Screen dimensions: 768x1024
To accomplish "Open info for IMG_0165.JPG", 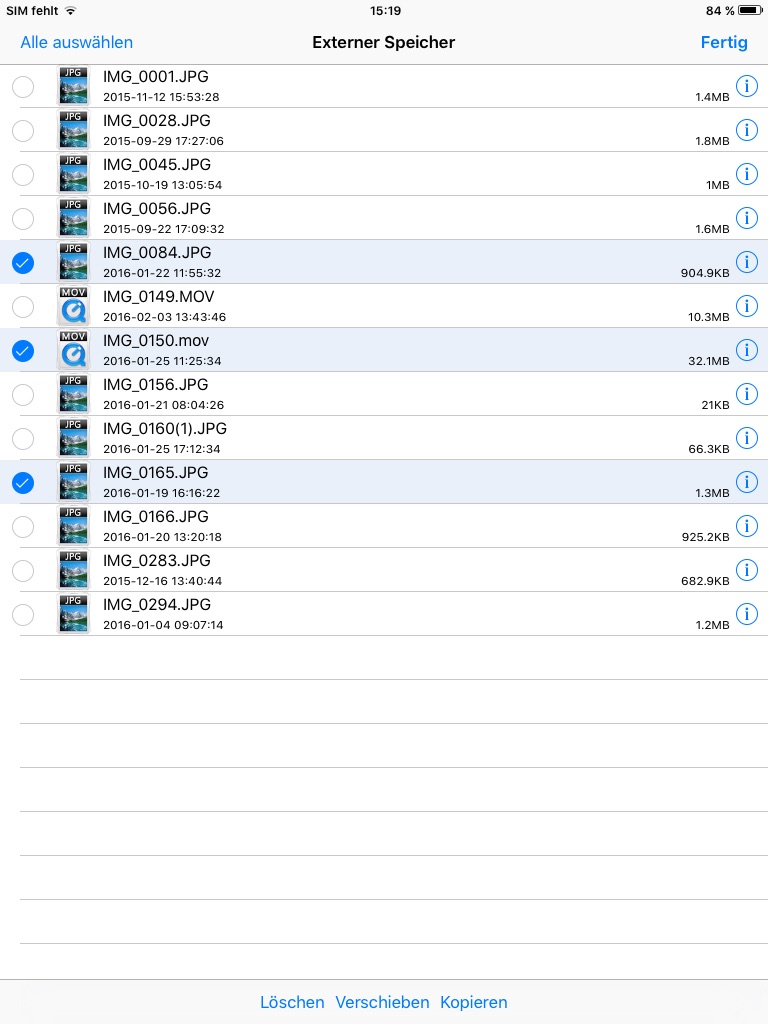I will 746,482.
